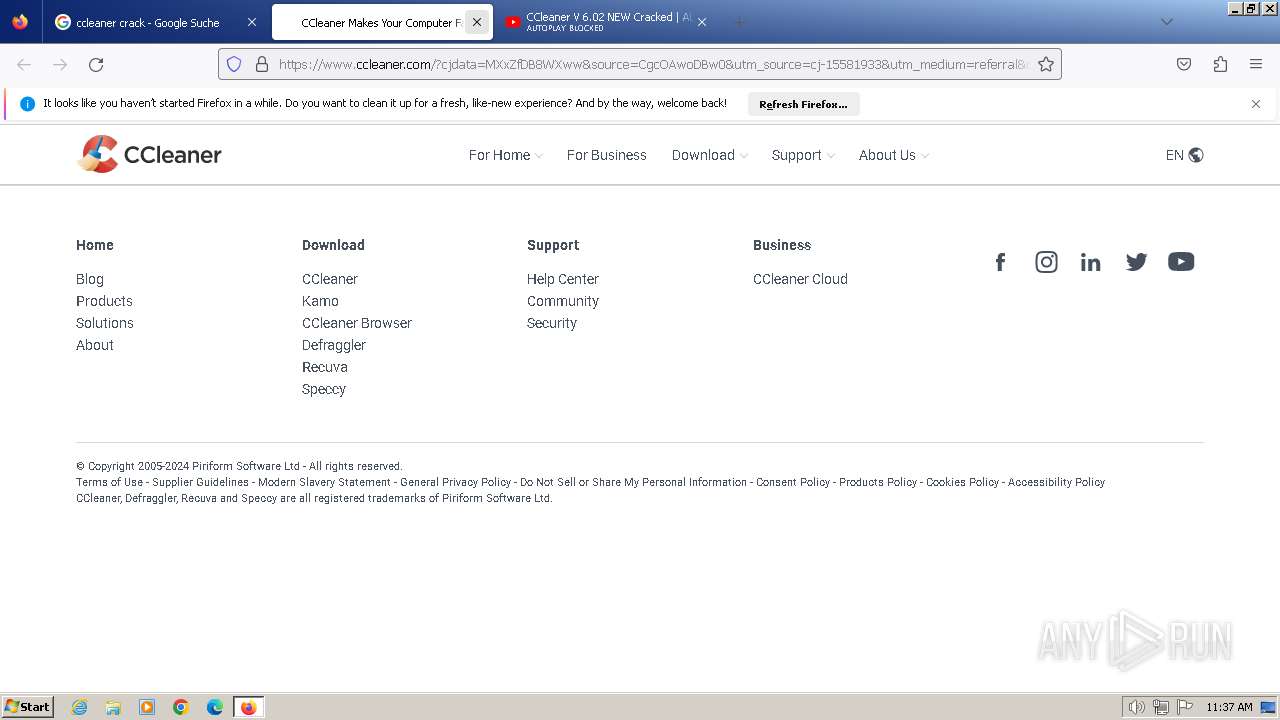Viewport: 1280px width, 720px height.
Task: Open the Solutions footer link
Action: (x=105, y=323)
